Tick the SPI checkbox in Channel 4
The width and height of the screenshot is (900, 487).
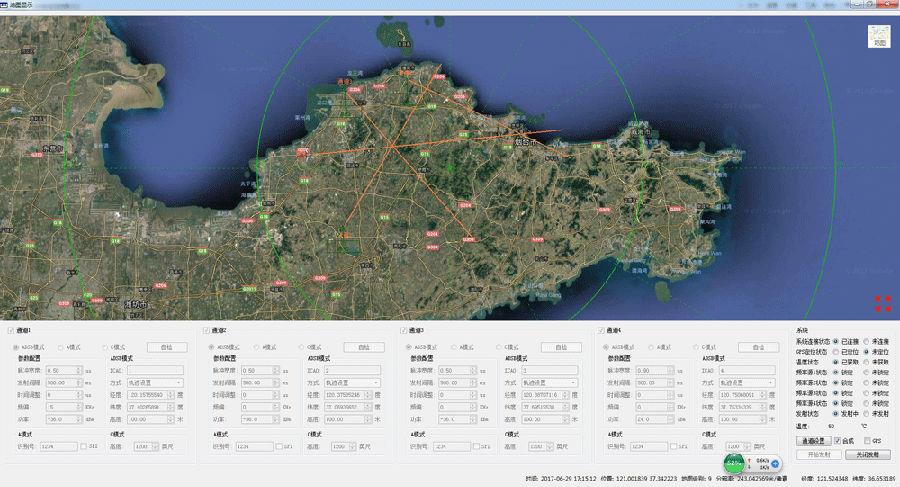click(x=674, y=446)
